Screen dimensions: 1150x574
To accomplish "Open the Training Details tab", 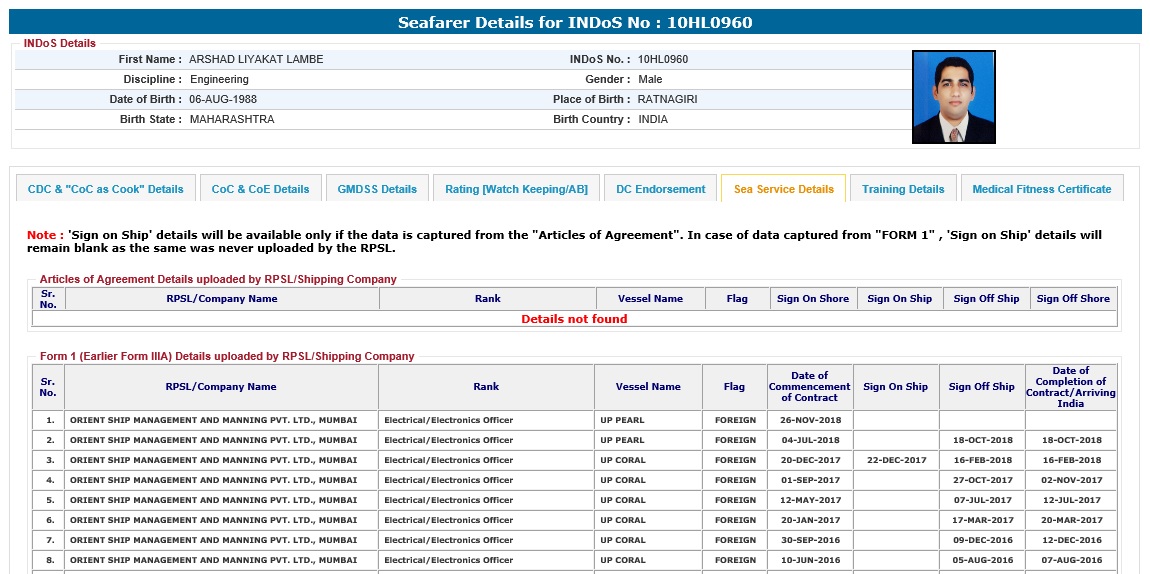I will click(903, 189).
